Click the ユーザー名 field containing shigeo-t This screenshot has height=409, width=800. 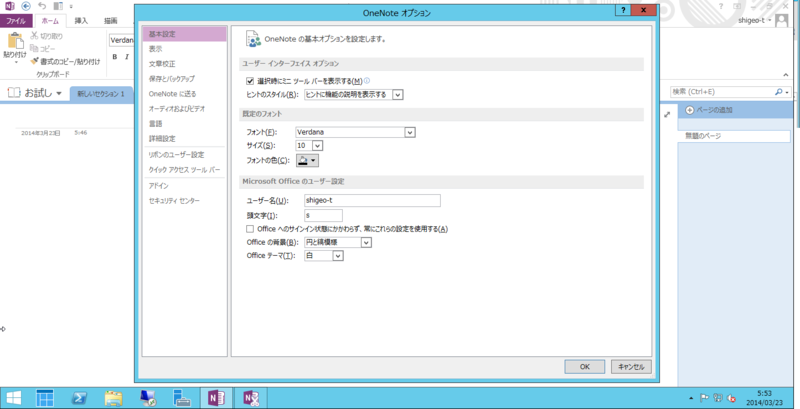(x=372, y=200)
